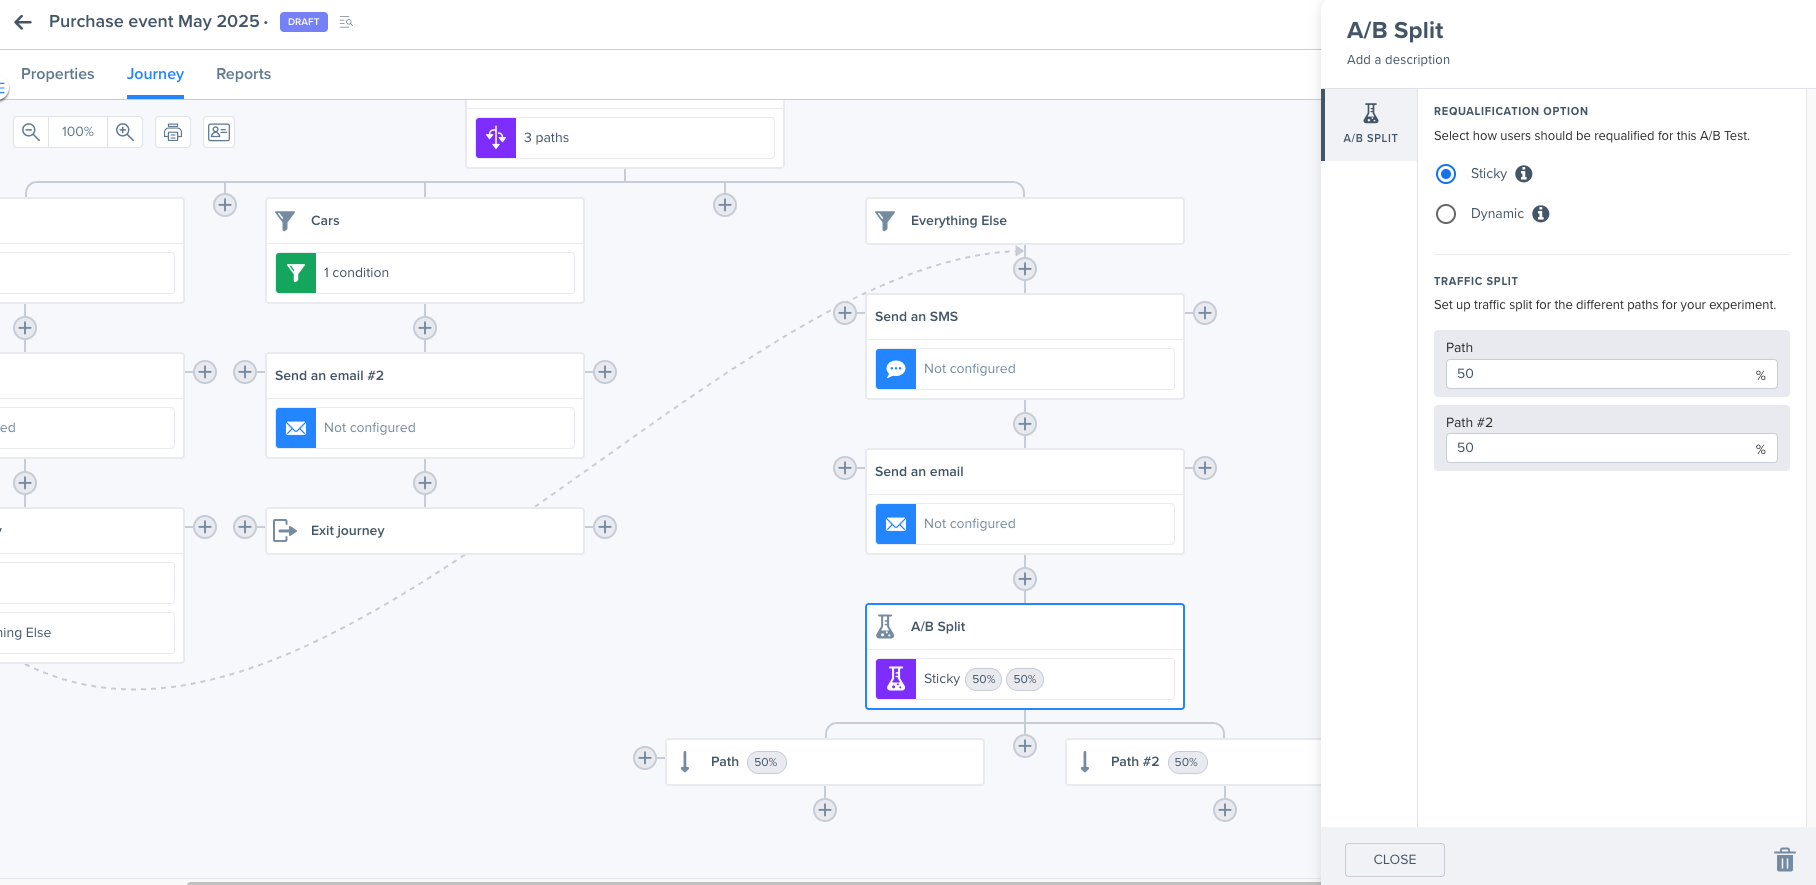Add step left of Path branch

coord(645,758)
